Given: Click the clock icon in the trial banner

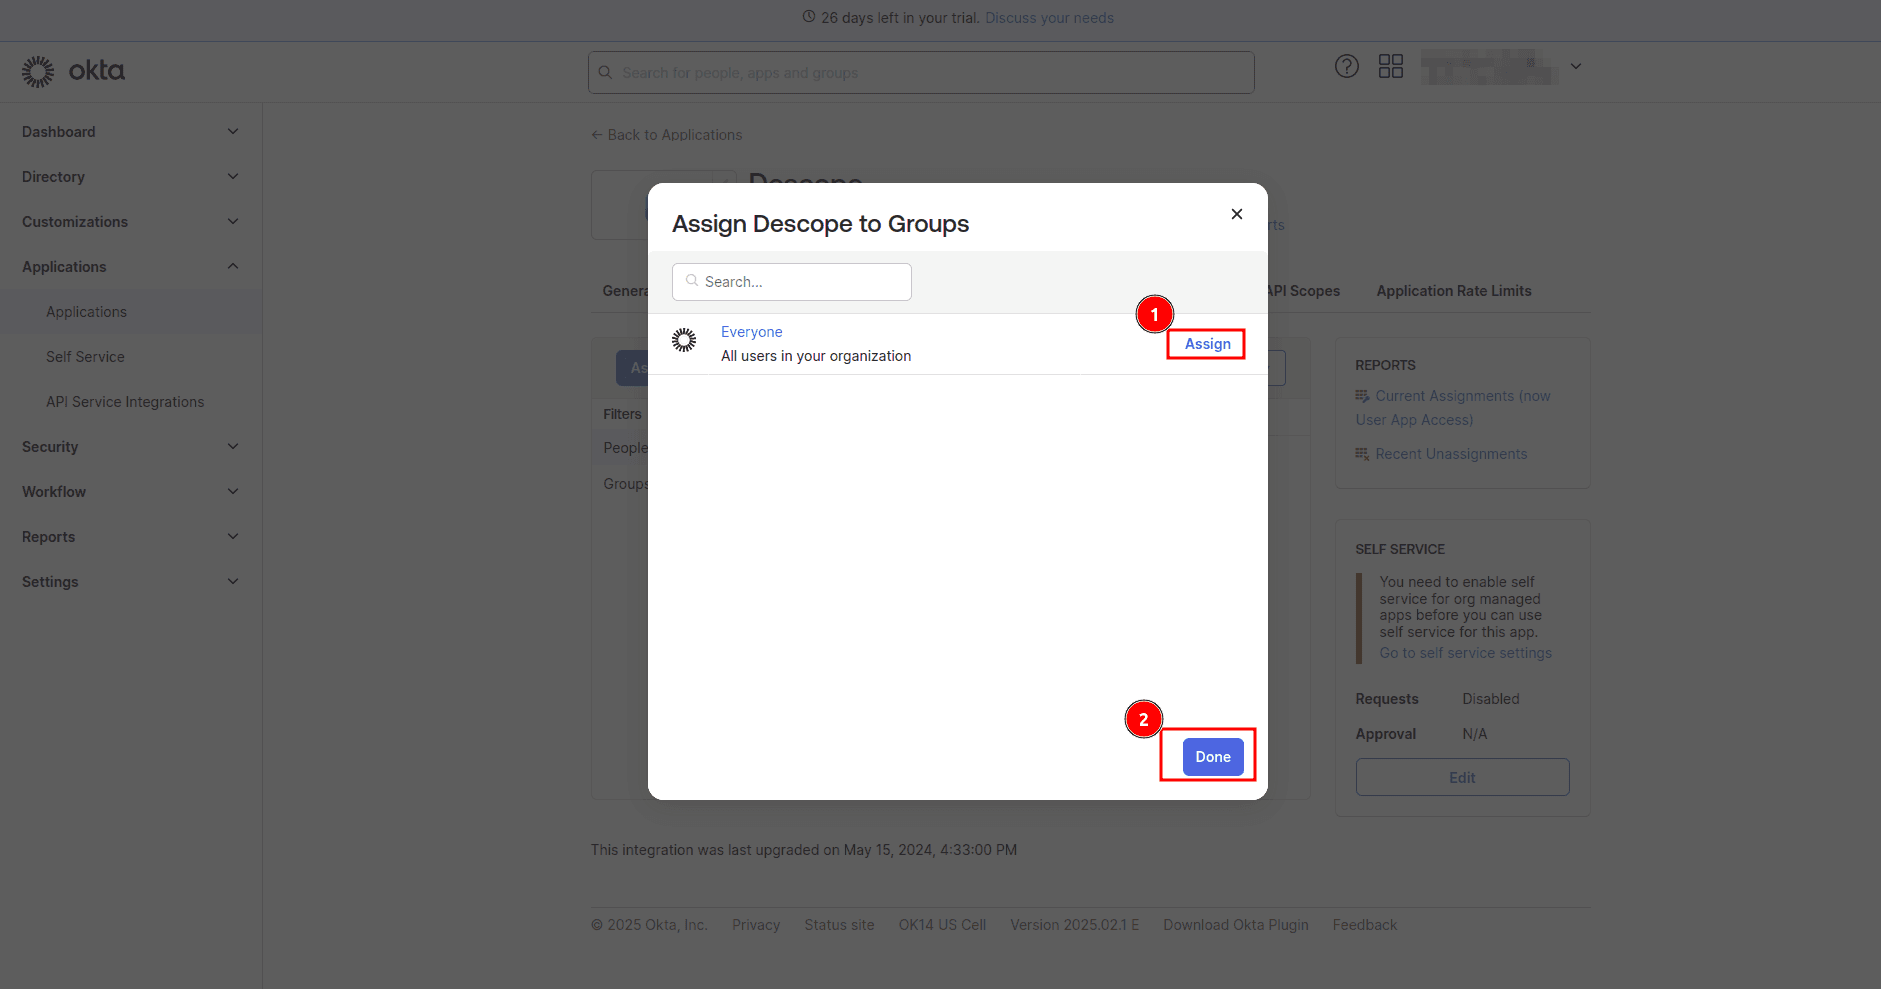Looking at the screenshot, I should [x=807, y=17].
